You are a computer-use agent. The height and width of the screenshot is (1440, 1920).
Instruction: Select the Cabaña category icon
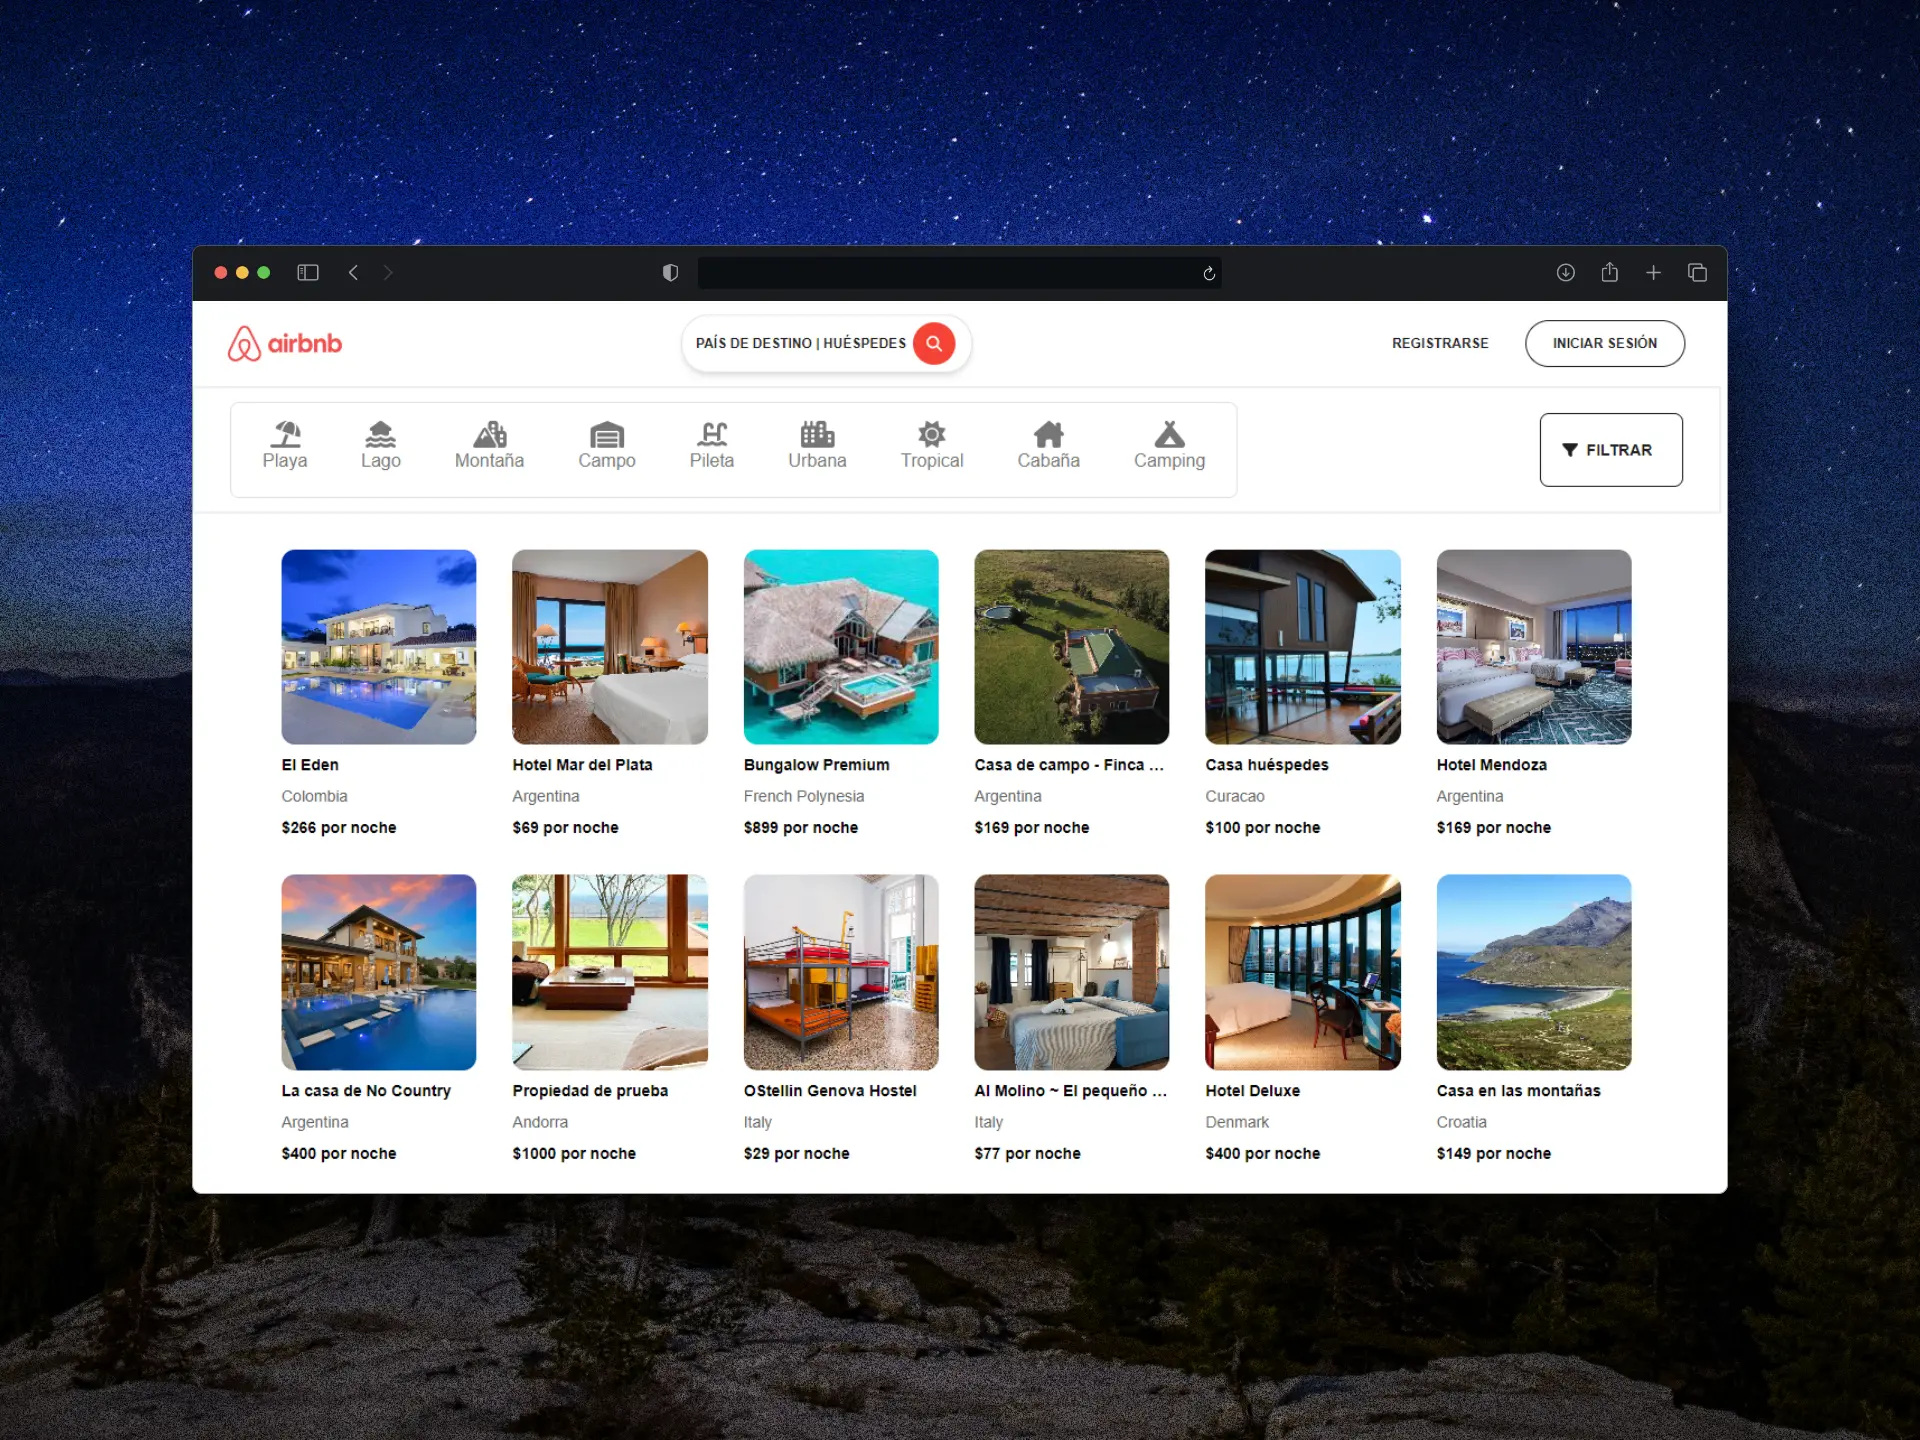[x=1049, y=434]
